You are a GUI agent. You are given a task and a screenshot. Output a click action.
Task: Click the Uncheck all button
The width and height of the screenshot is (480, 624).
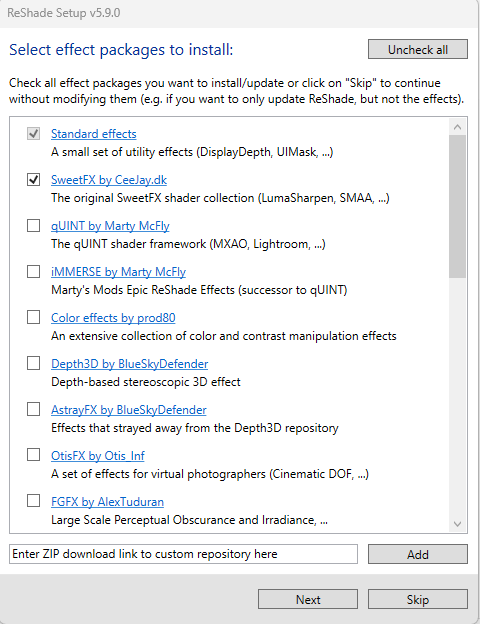point(418,49)
